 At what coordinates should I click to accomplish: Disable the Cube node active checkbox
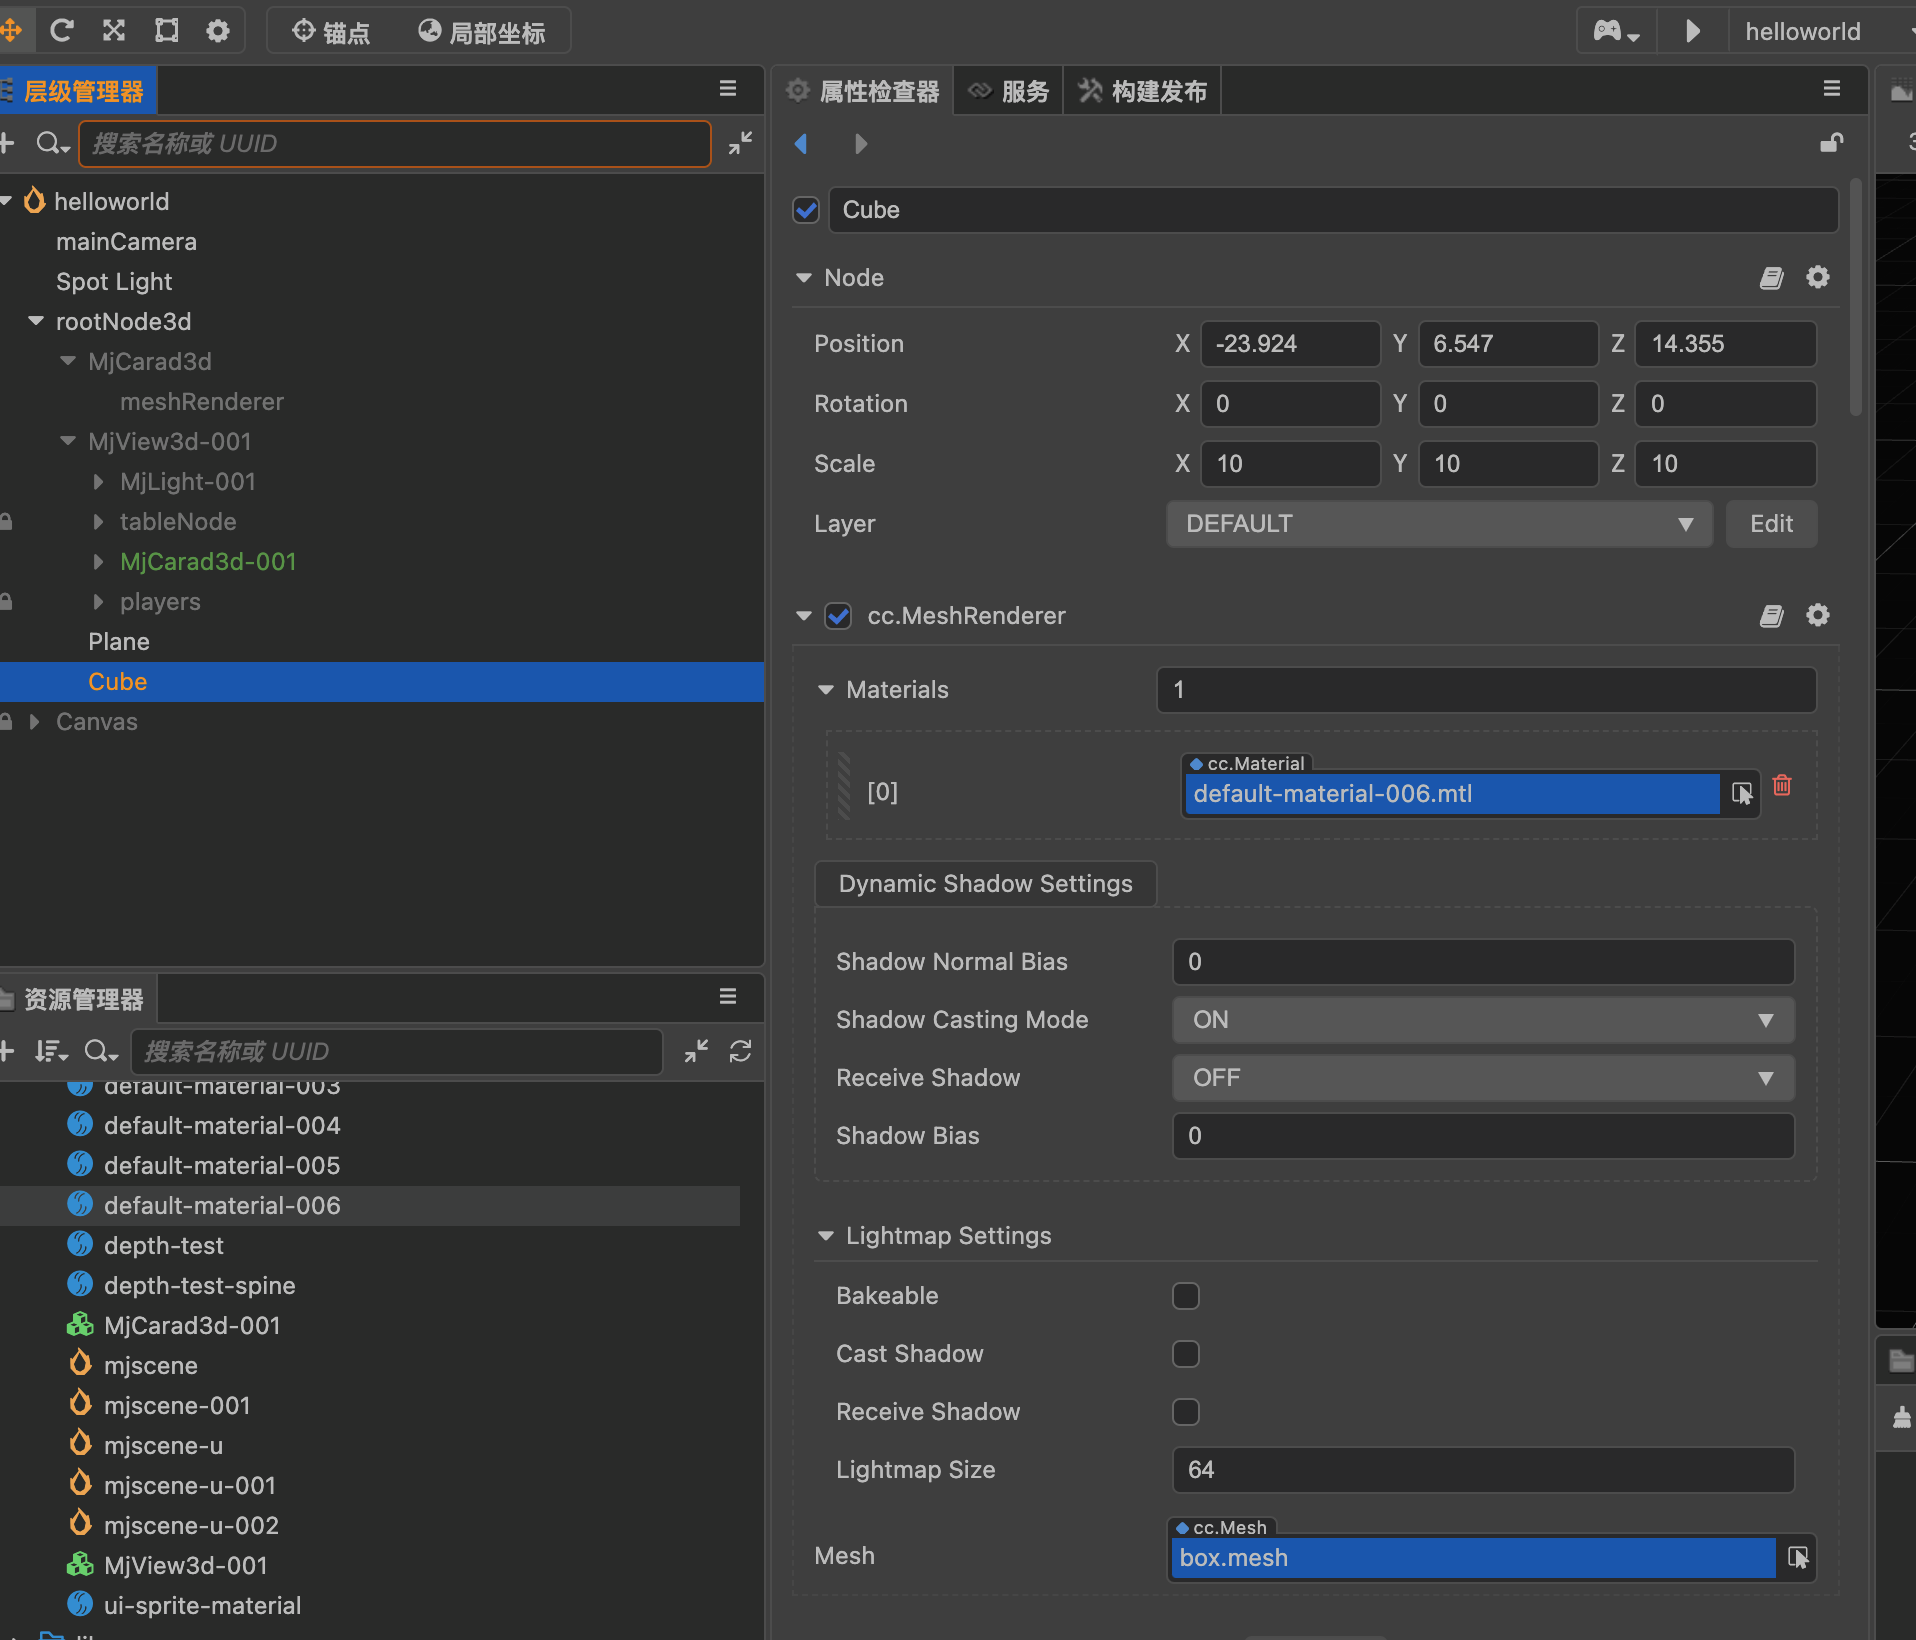tap(806, 210)
